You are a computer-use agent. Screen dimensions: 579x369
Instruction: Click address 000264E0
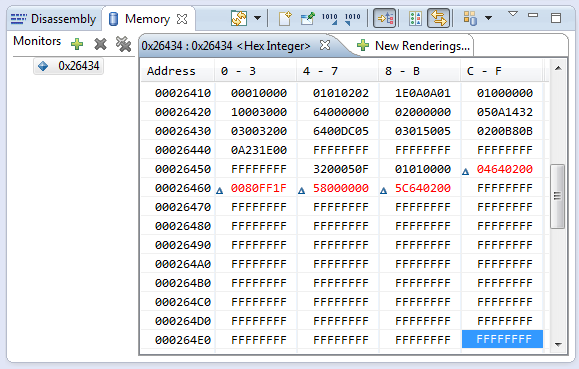[x=183, y=340]
